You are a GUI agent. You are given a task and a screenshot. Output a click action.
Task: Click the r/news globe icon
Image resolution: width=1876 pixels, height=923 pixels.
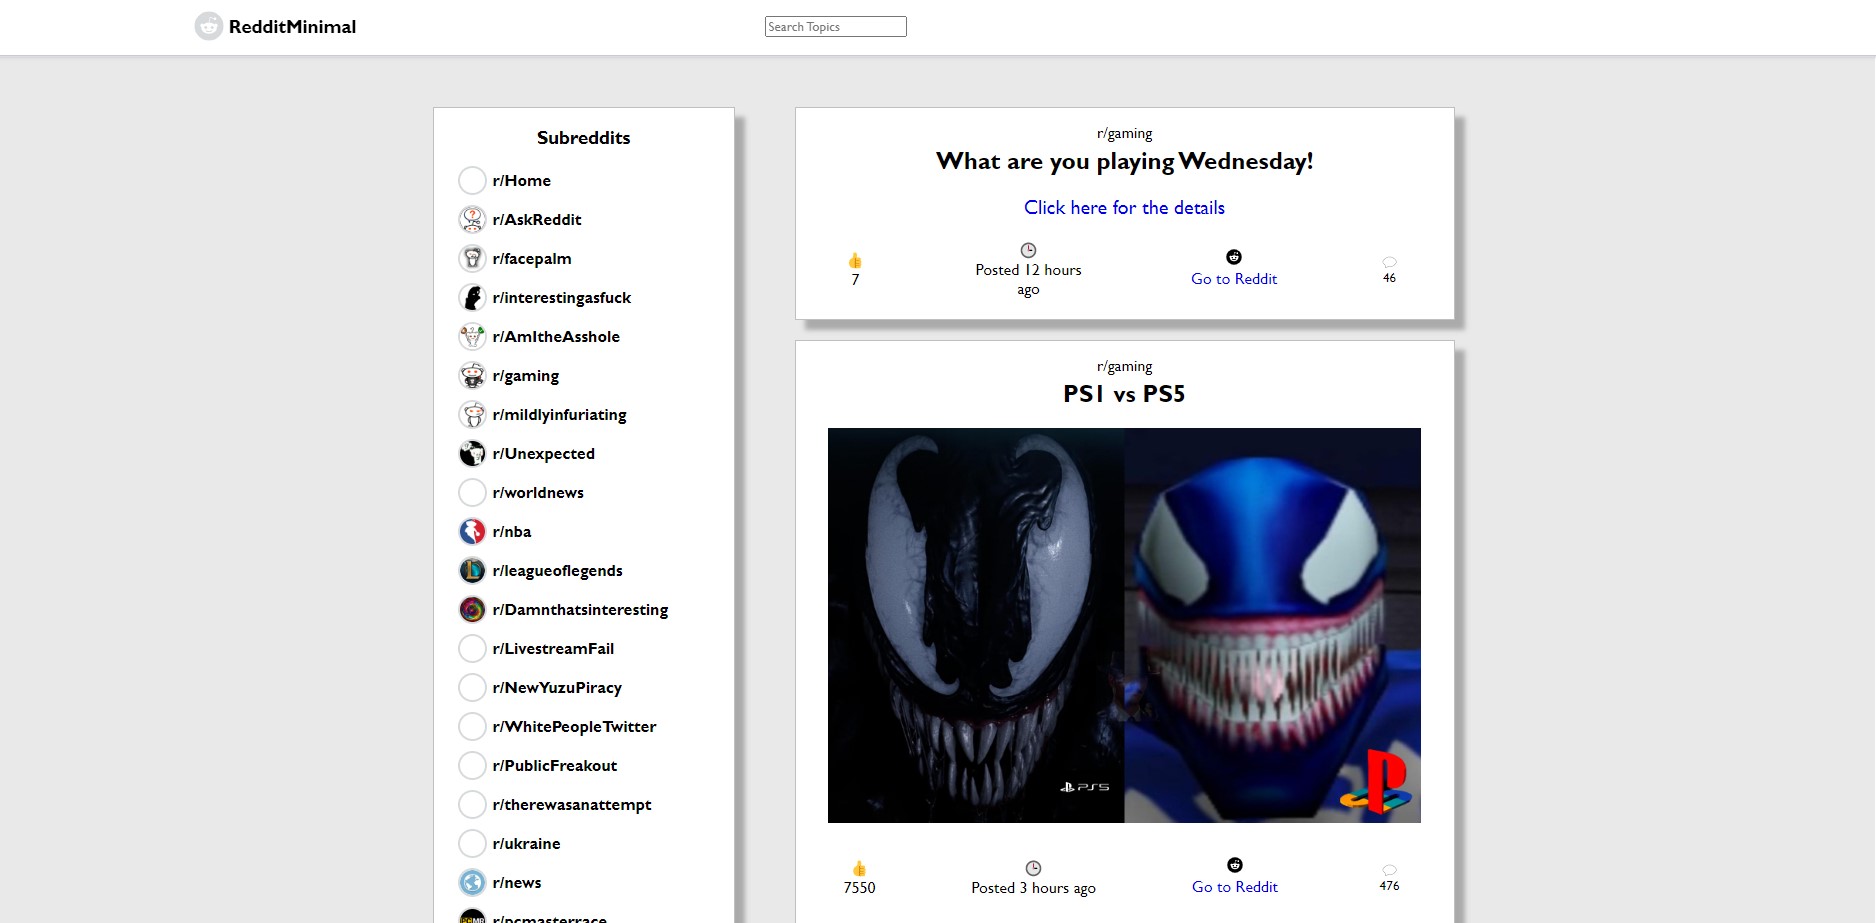[472, 883]
